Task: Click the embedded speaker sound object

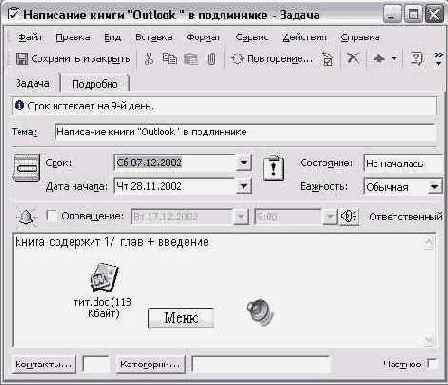Action: [x=260, y=312]
